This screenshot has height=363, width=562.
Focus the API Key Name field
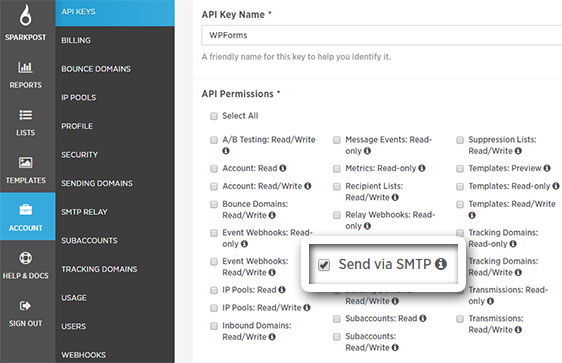(x=381, y=35)
